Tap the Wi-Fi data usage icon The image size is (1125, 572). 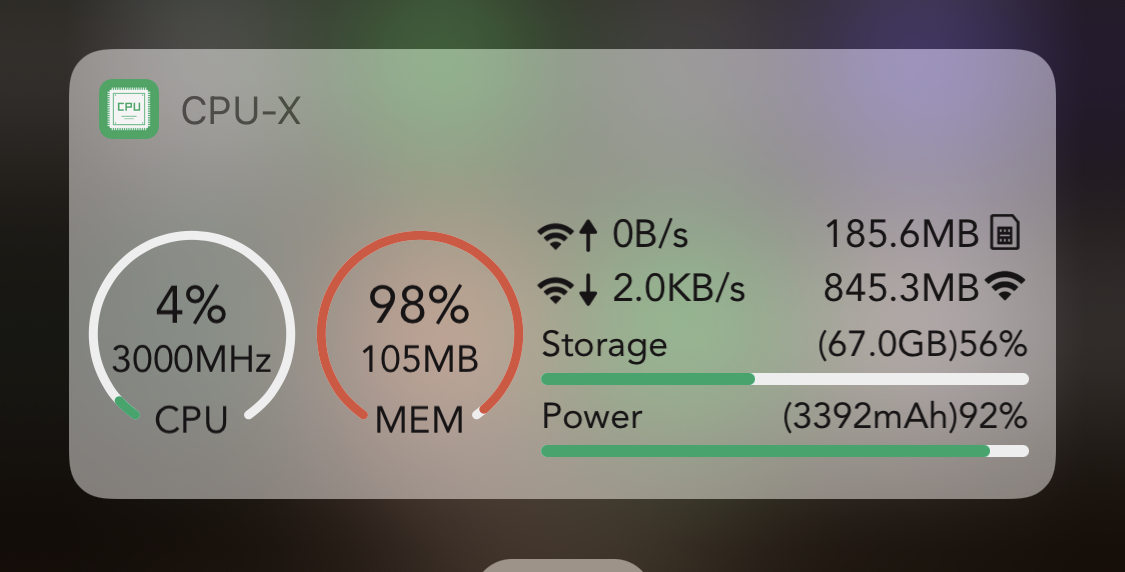tap(1005, 286)
